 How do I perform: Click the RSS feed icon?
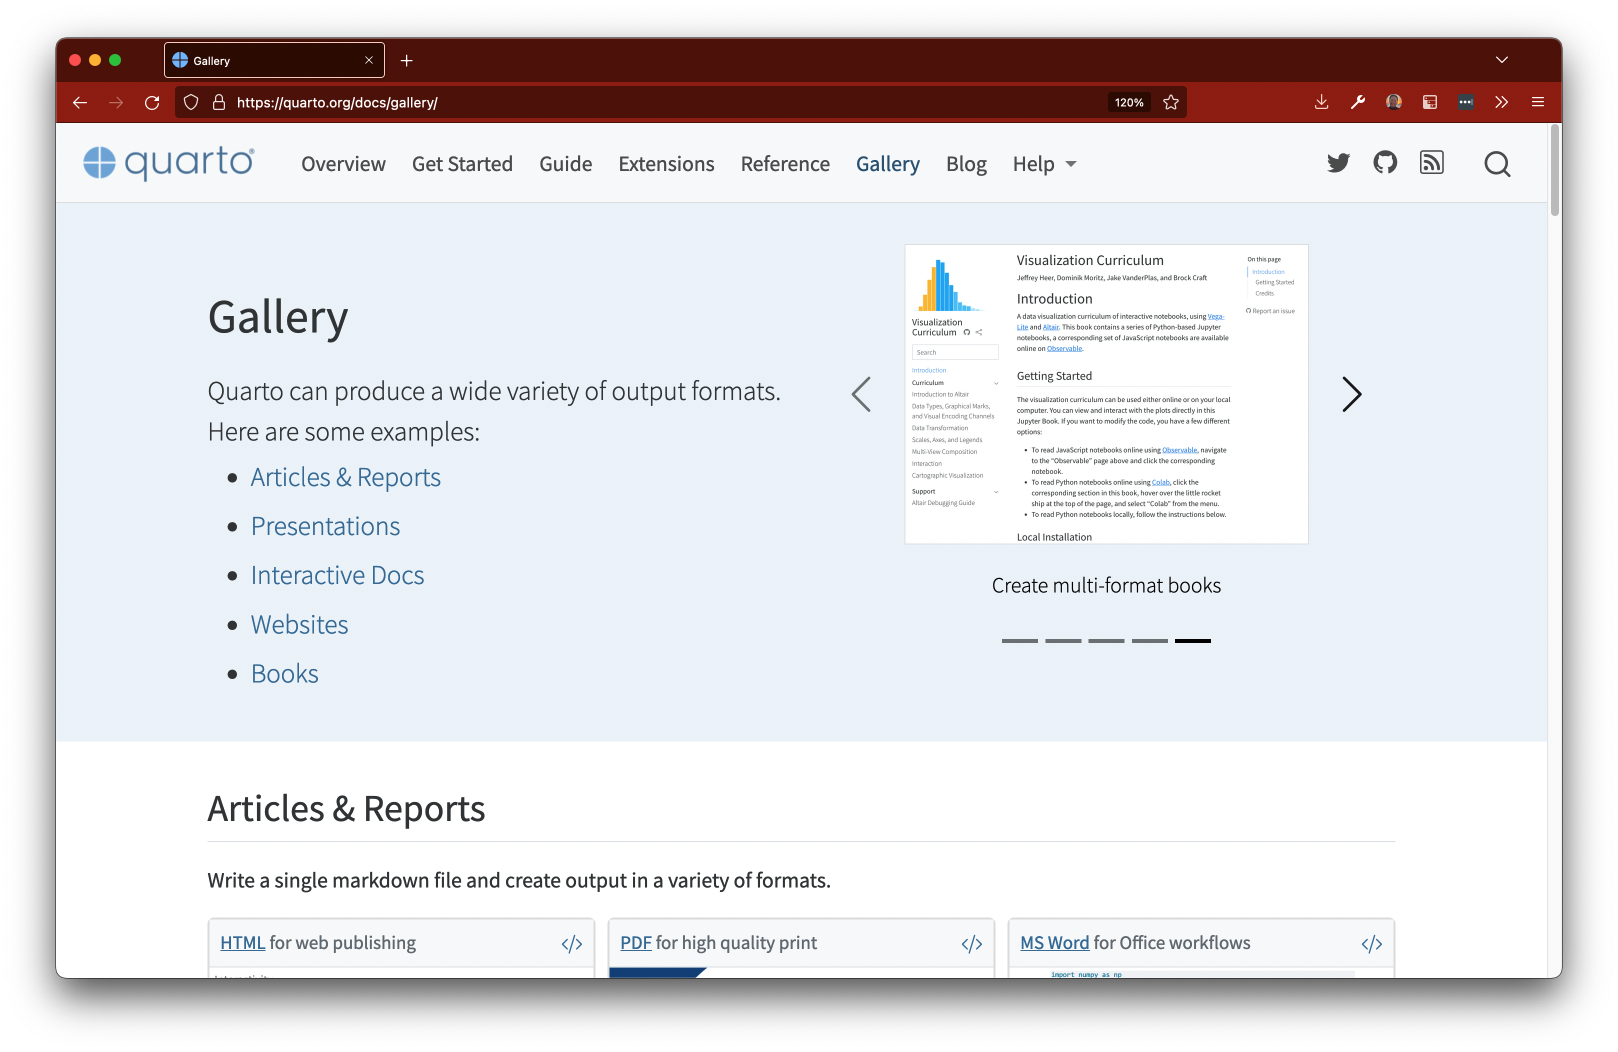click(1432, 163)
